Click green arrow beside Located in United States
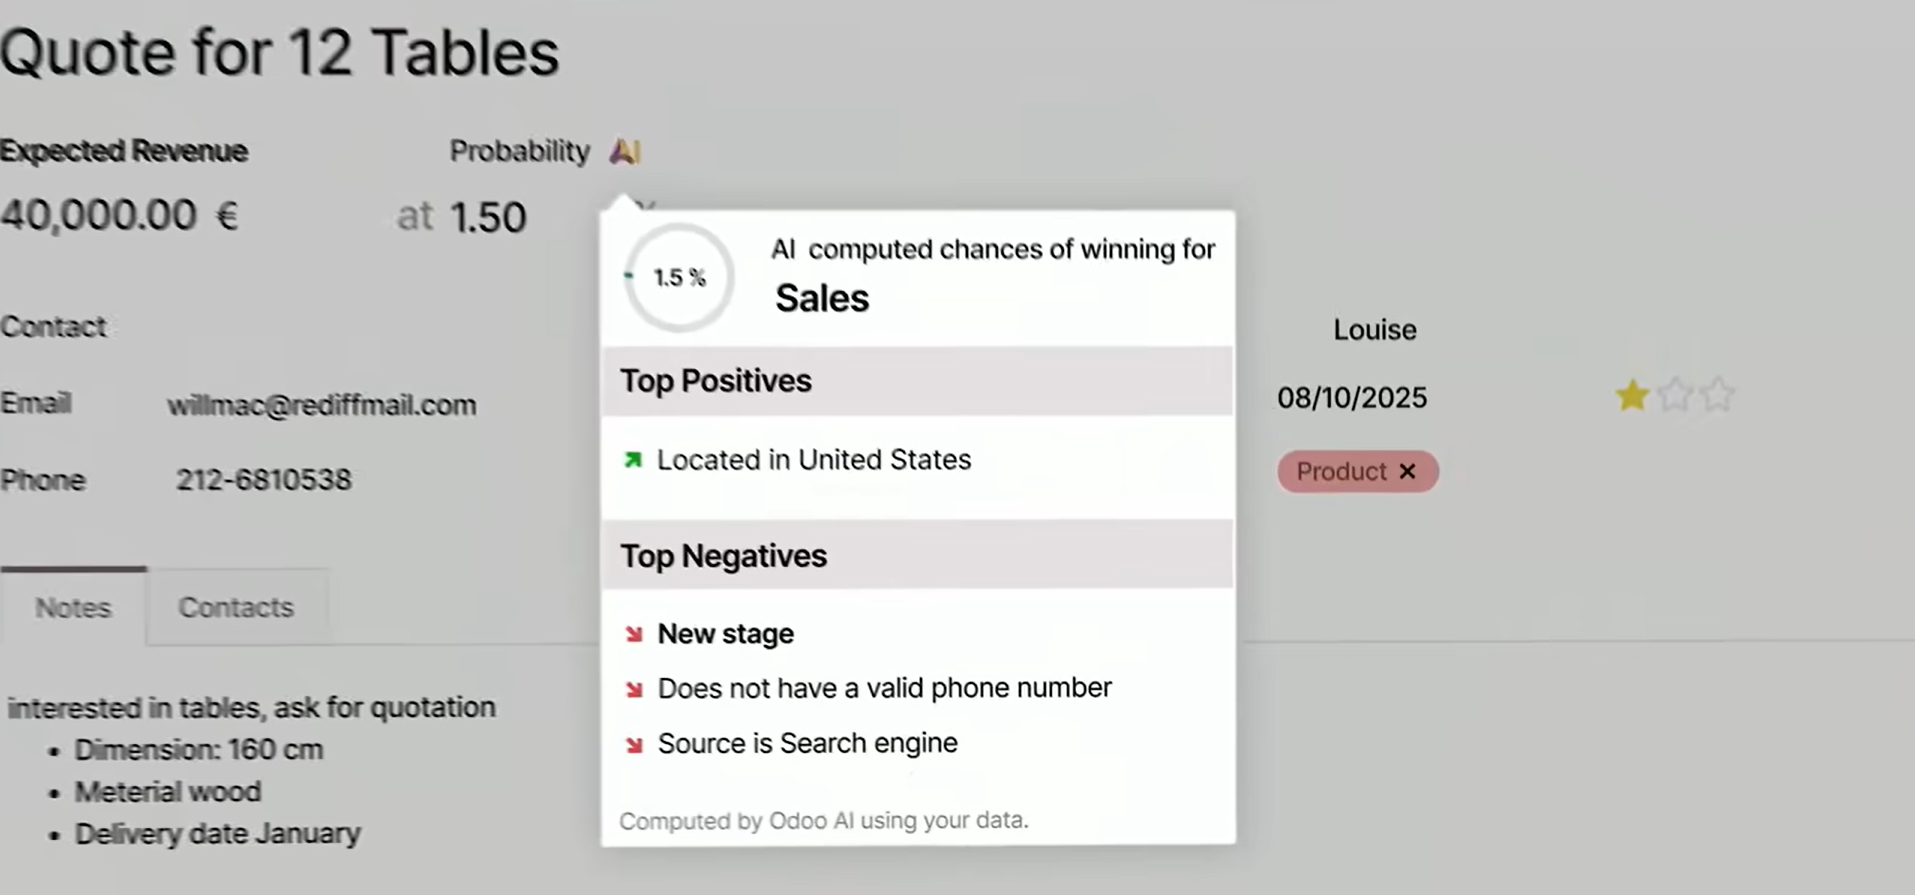Screen dimensions: 1915x895 click(x=633, y=460)
